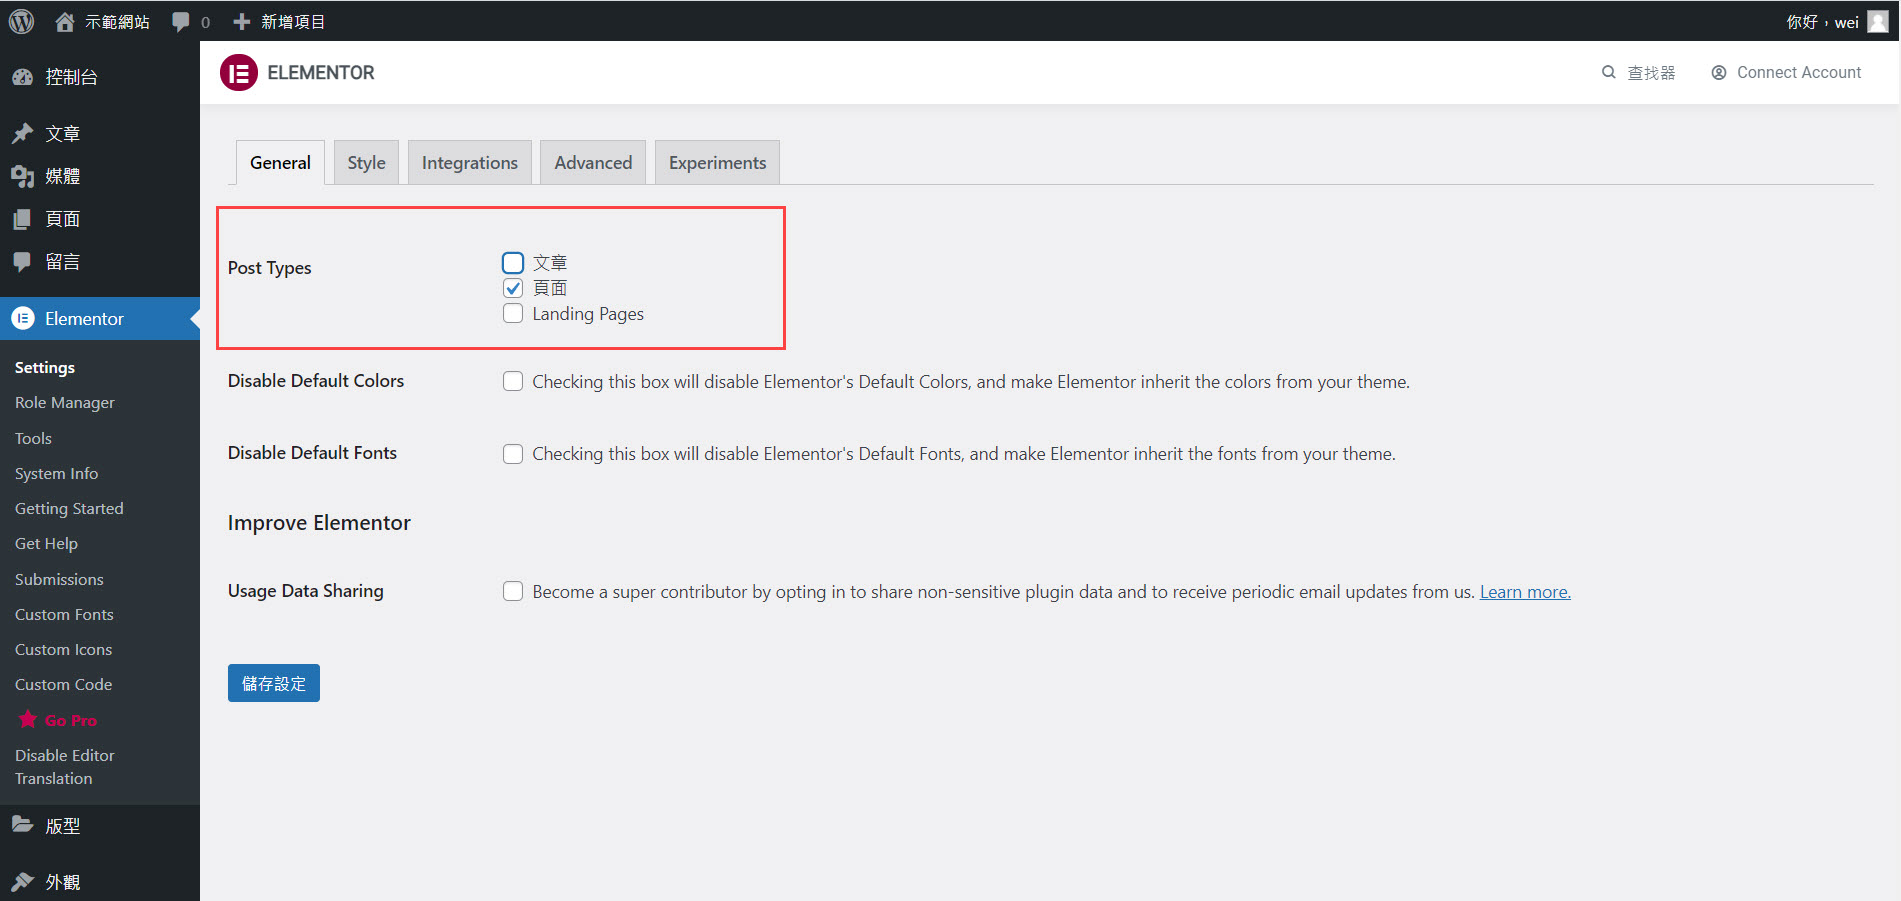Click the folder icon for 版型

tap(22, 825)
